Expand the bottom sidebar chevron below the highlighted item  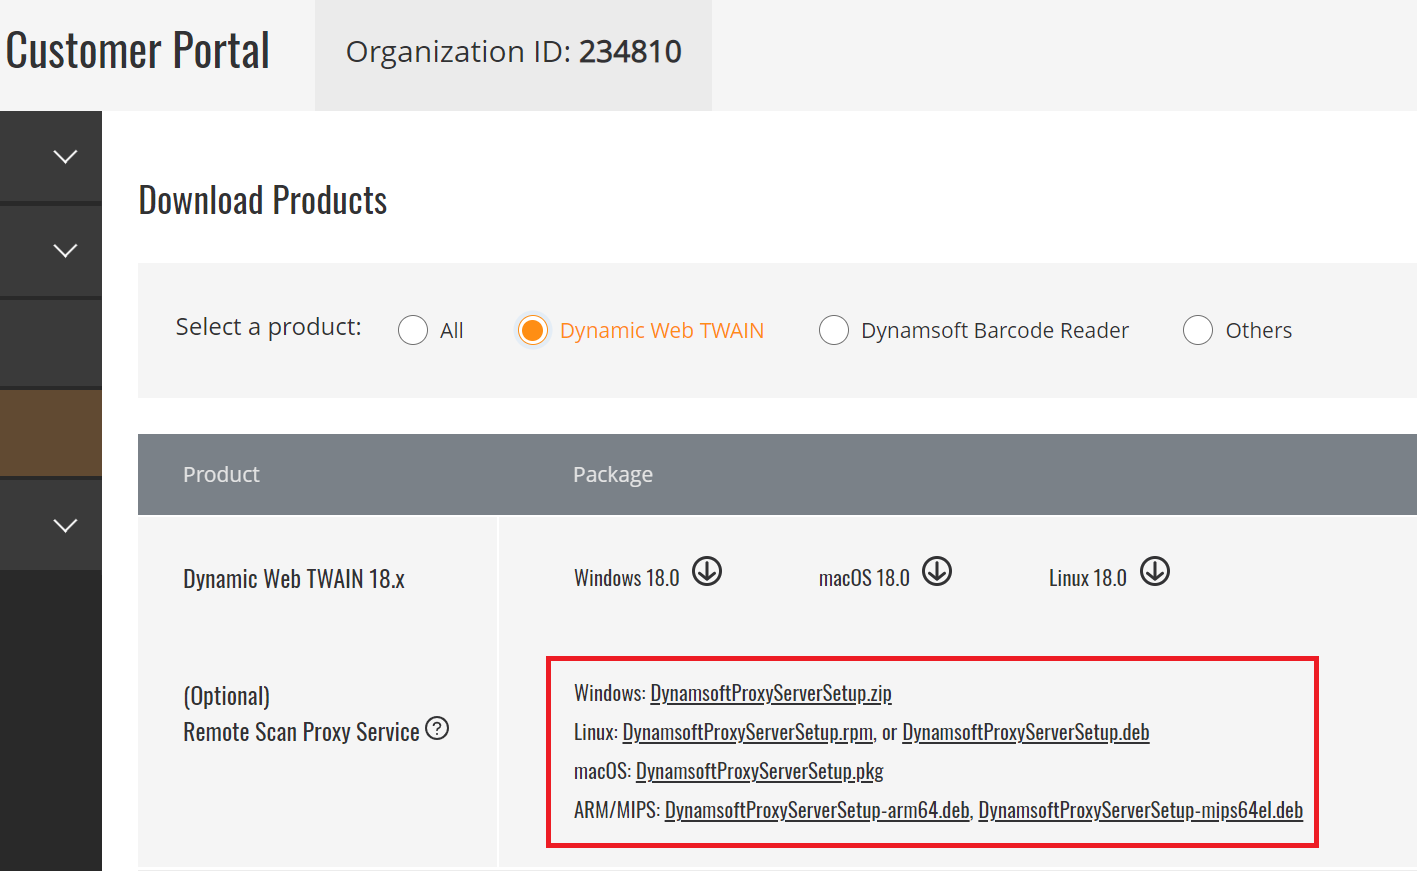tap(65, 526)
